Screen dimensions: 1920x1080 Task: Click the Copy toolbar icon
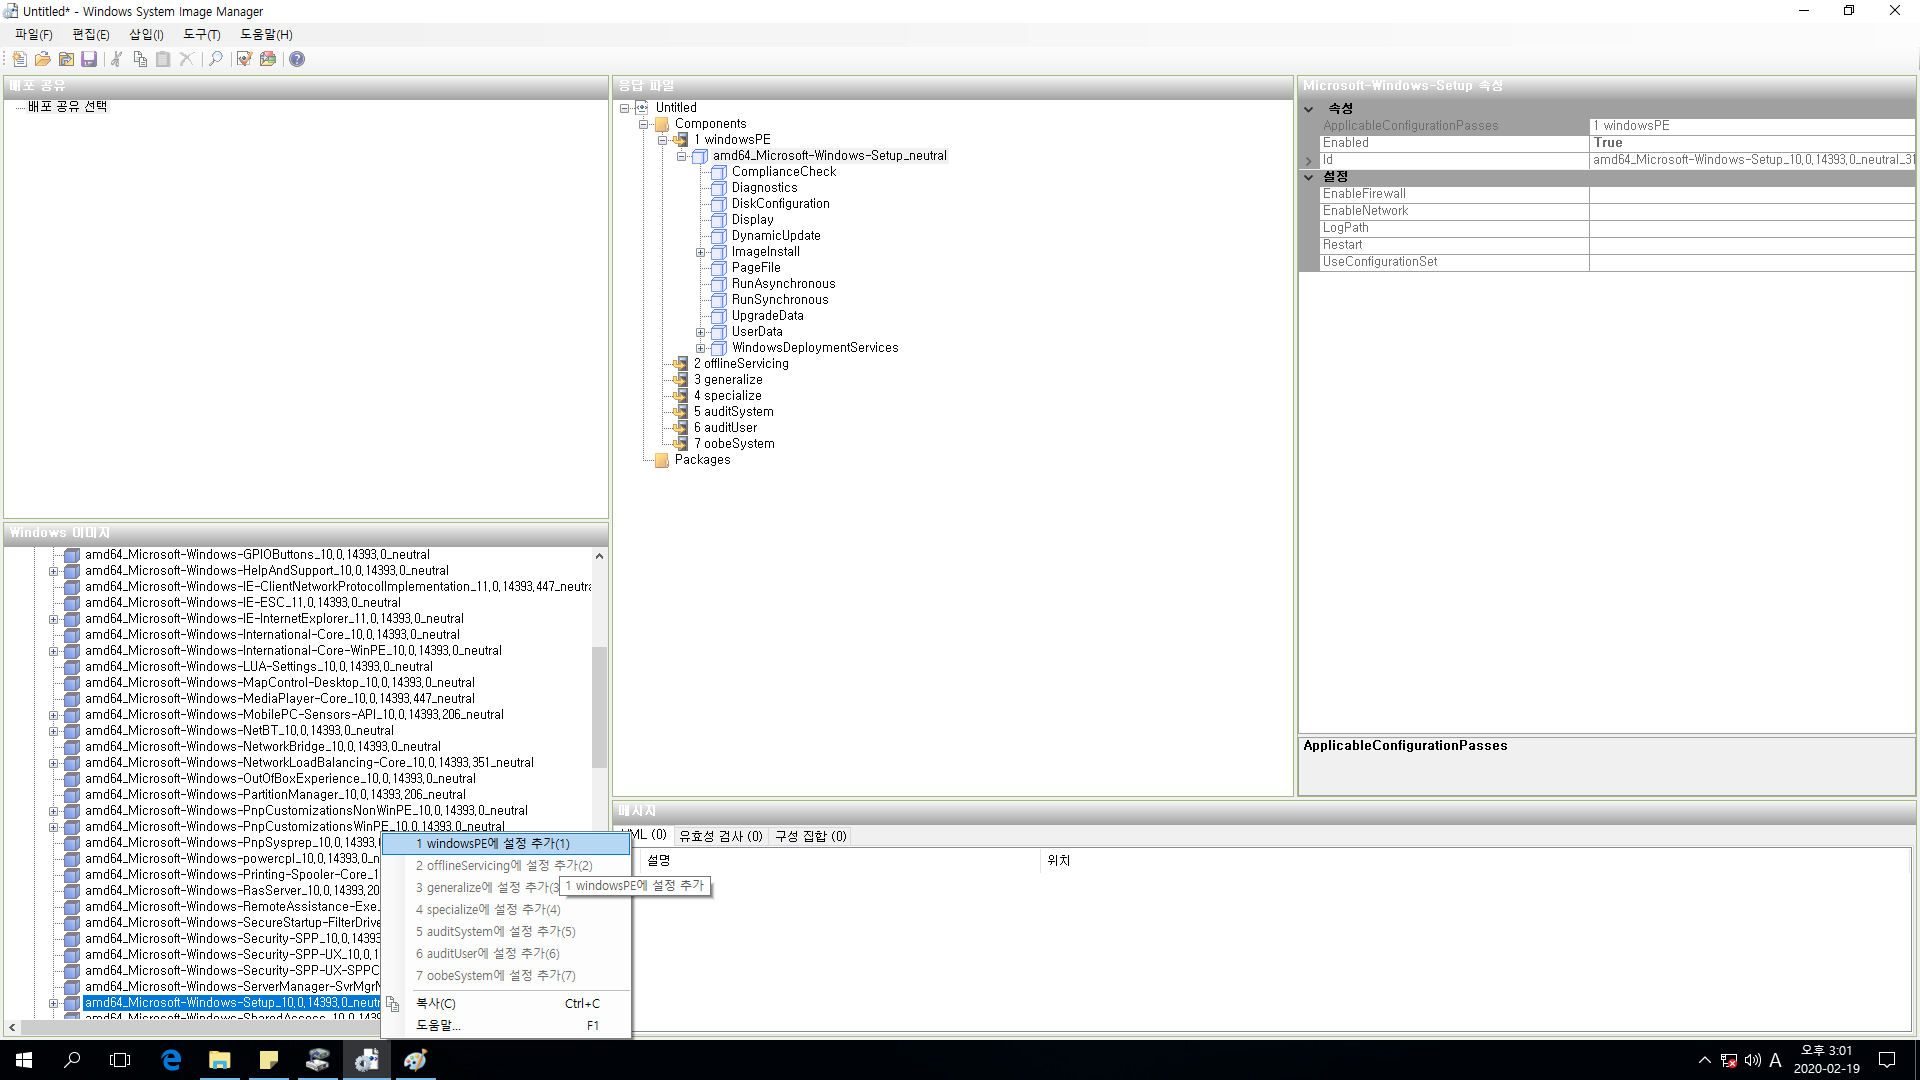[x=140, y=59]
